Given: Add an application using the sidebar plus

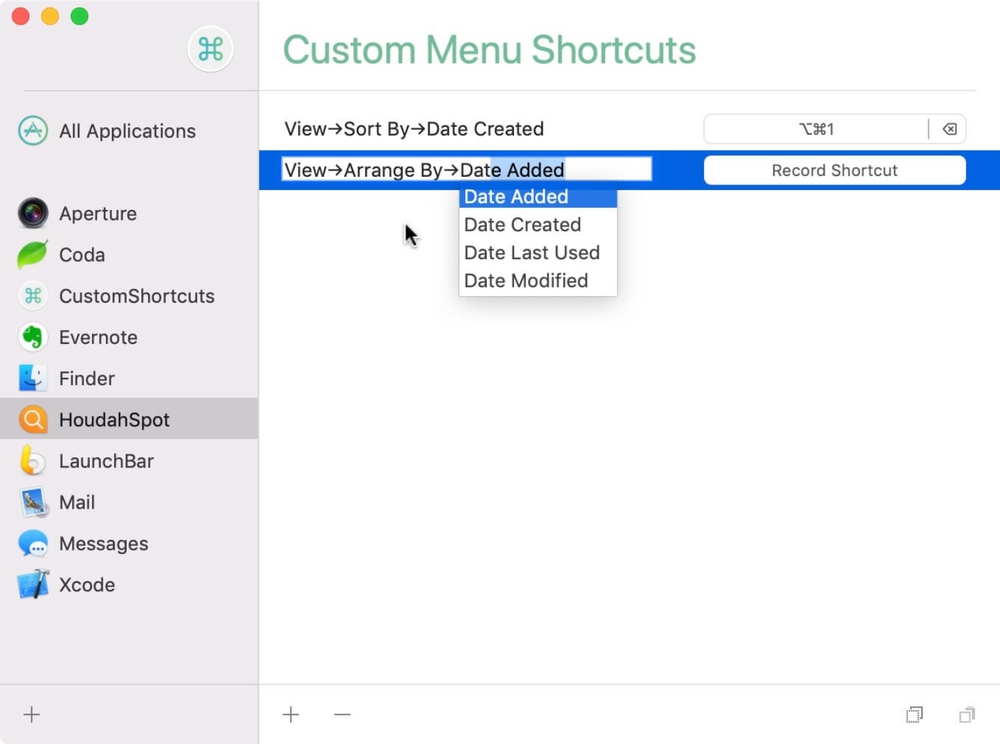Looking at the screenshot, I should (x=31, y=715).
